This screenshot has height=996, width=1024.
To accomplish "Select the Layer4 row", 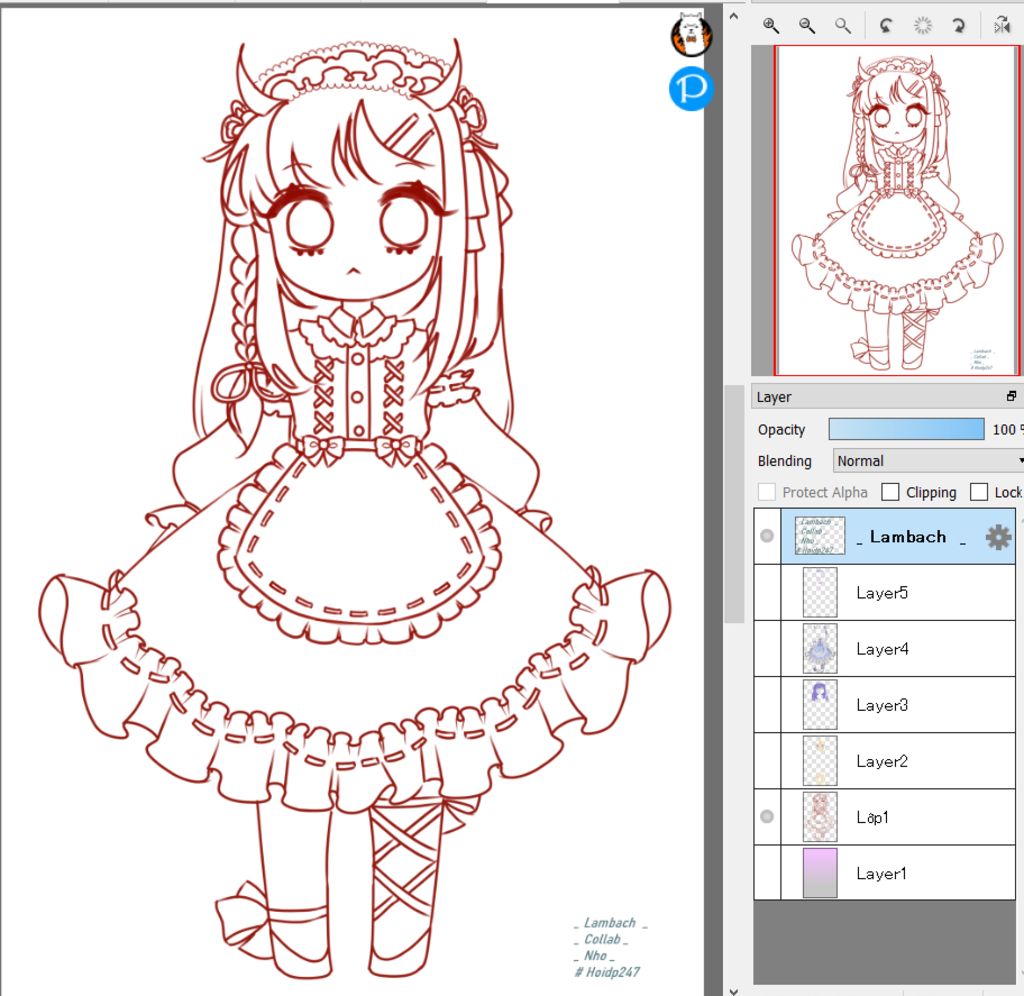I will point(898,649).
